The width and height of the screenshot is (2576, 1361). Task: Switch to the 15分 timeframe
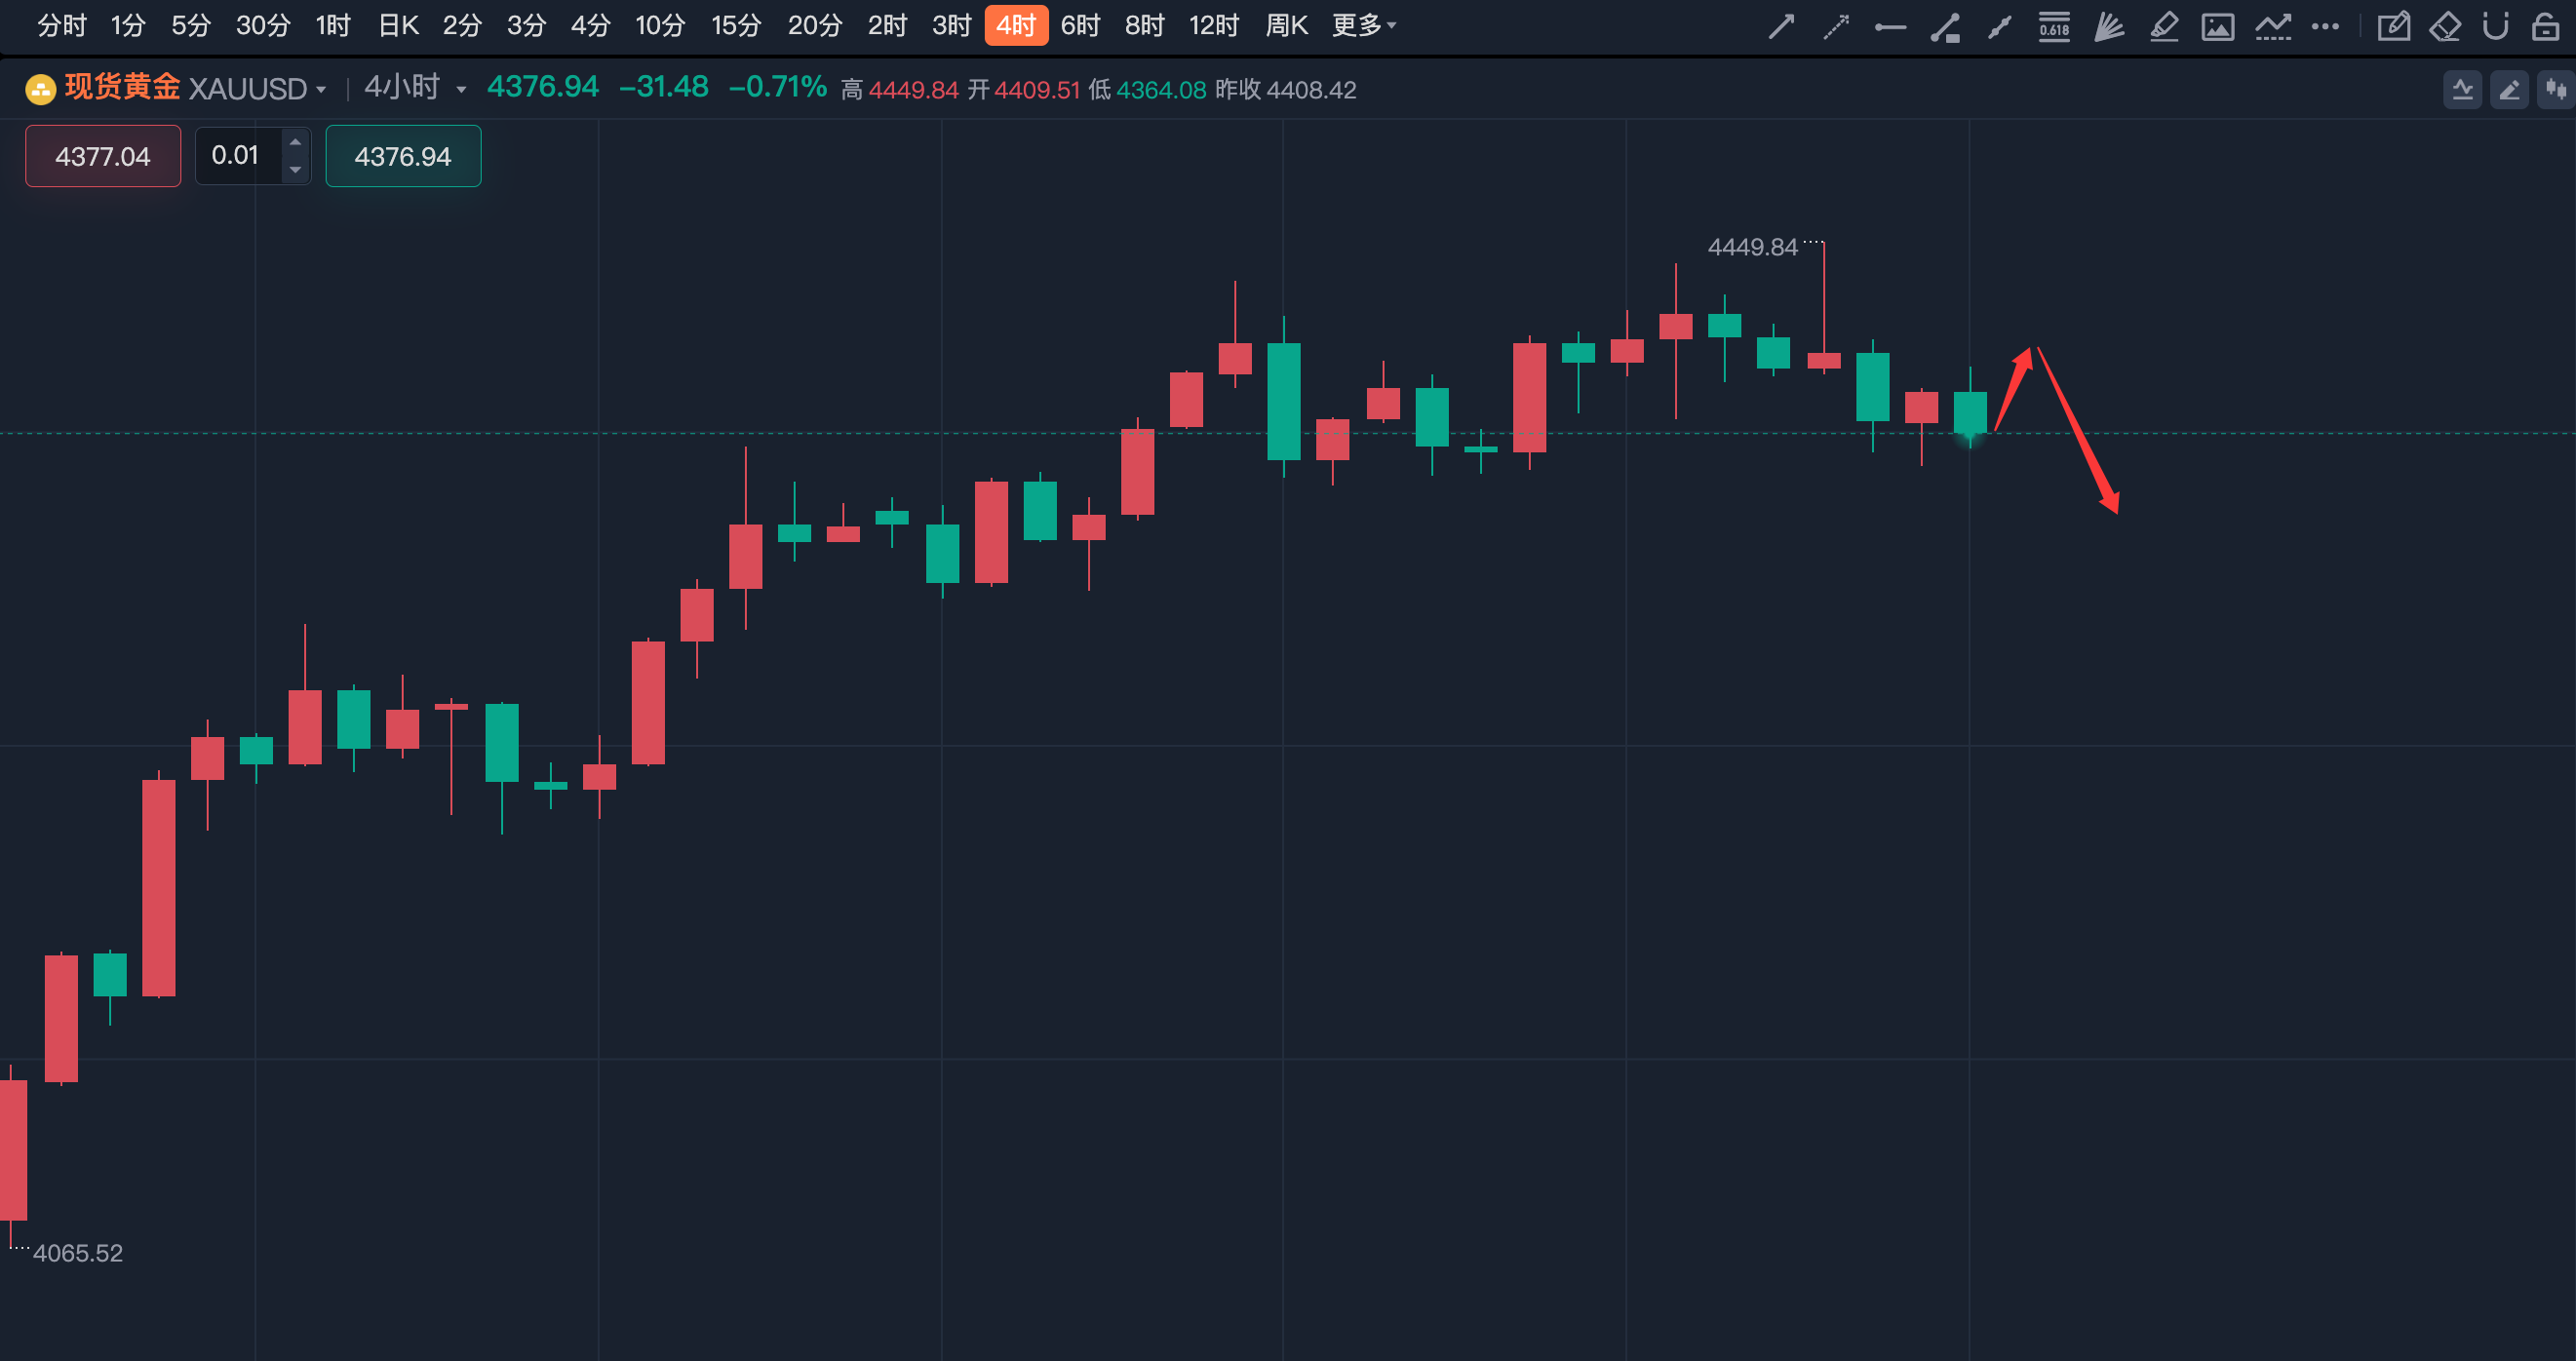tap(736, 25)
